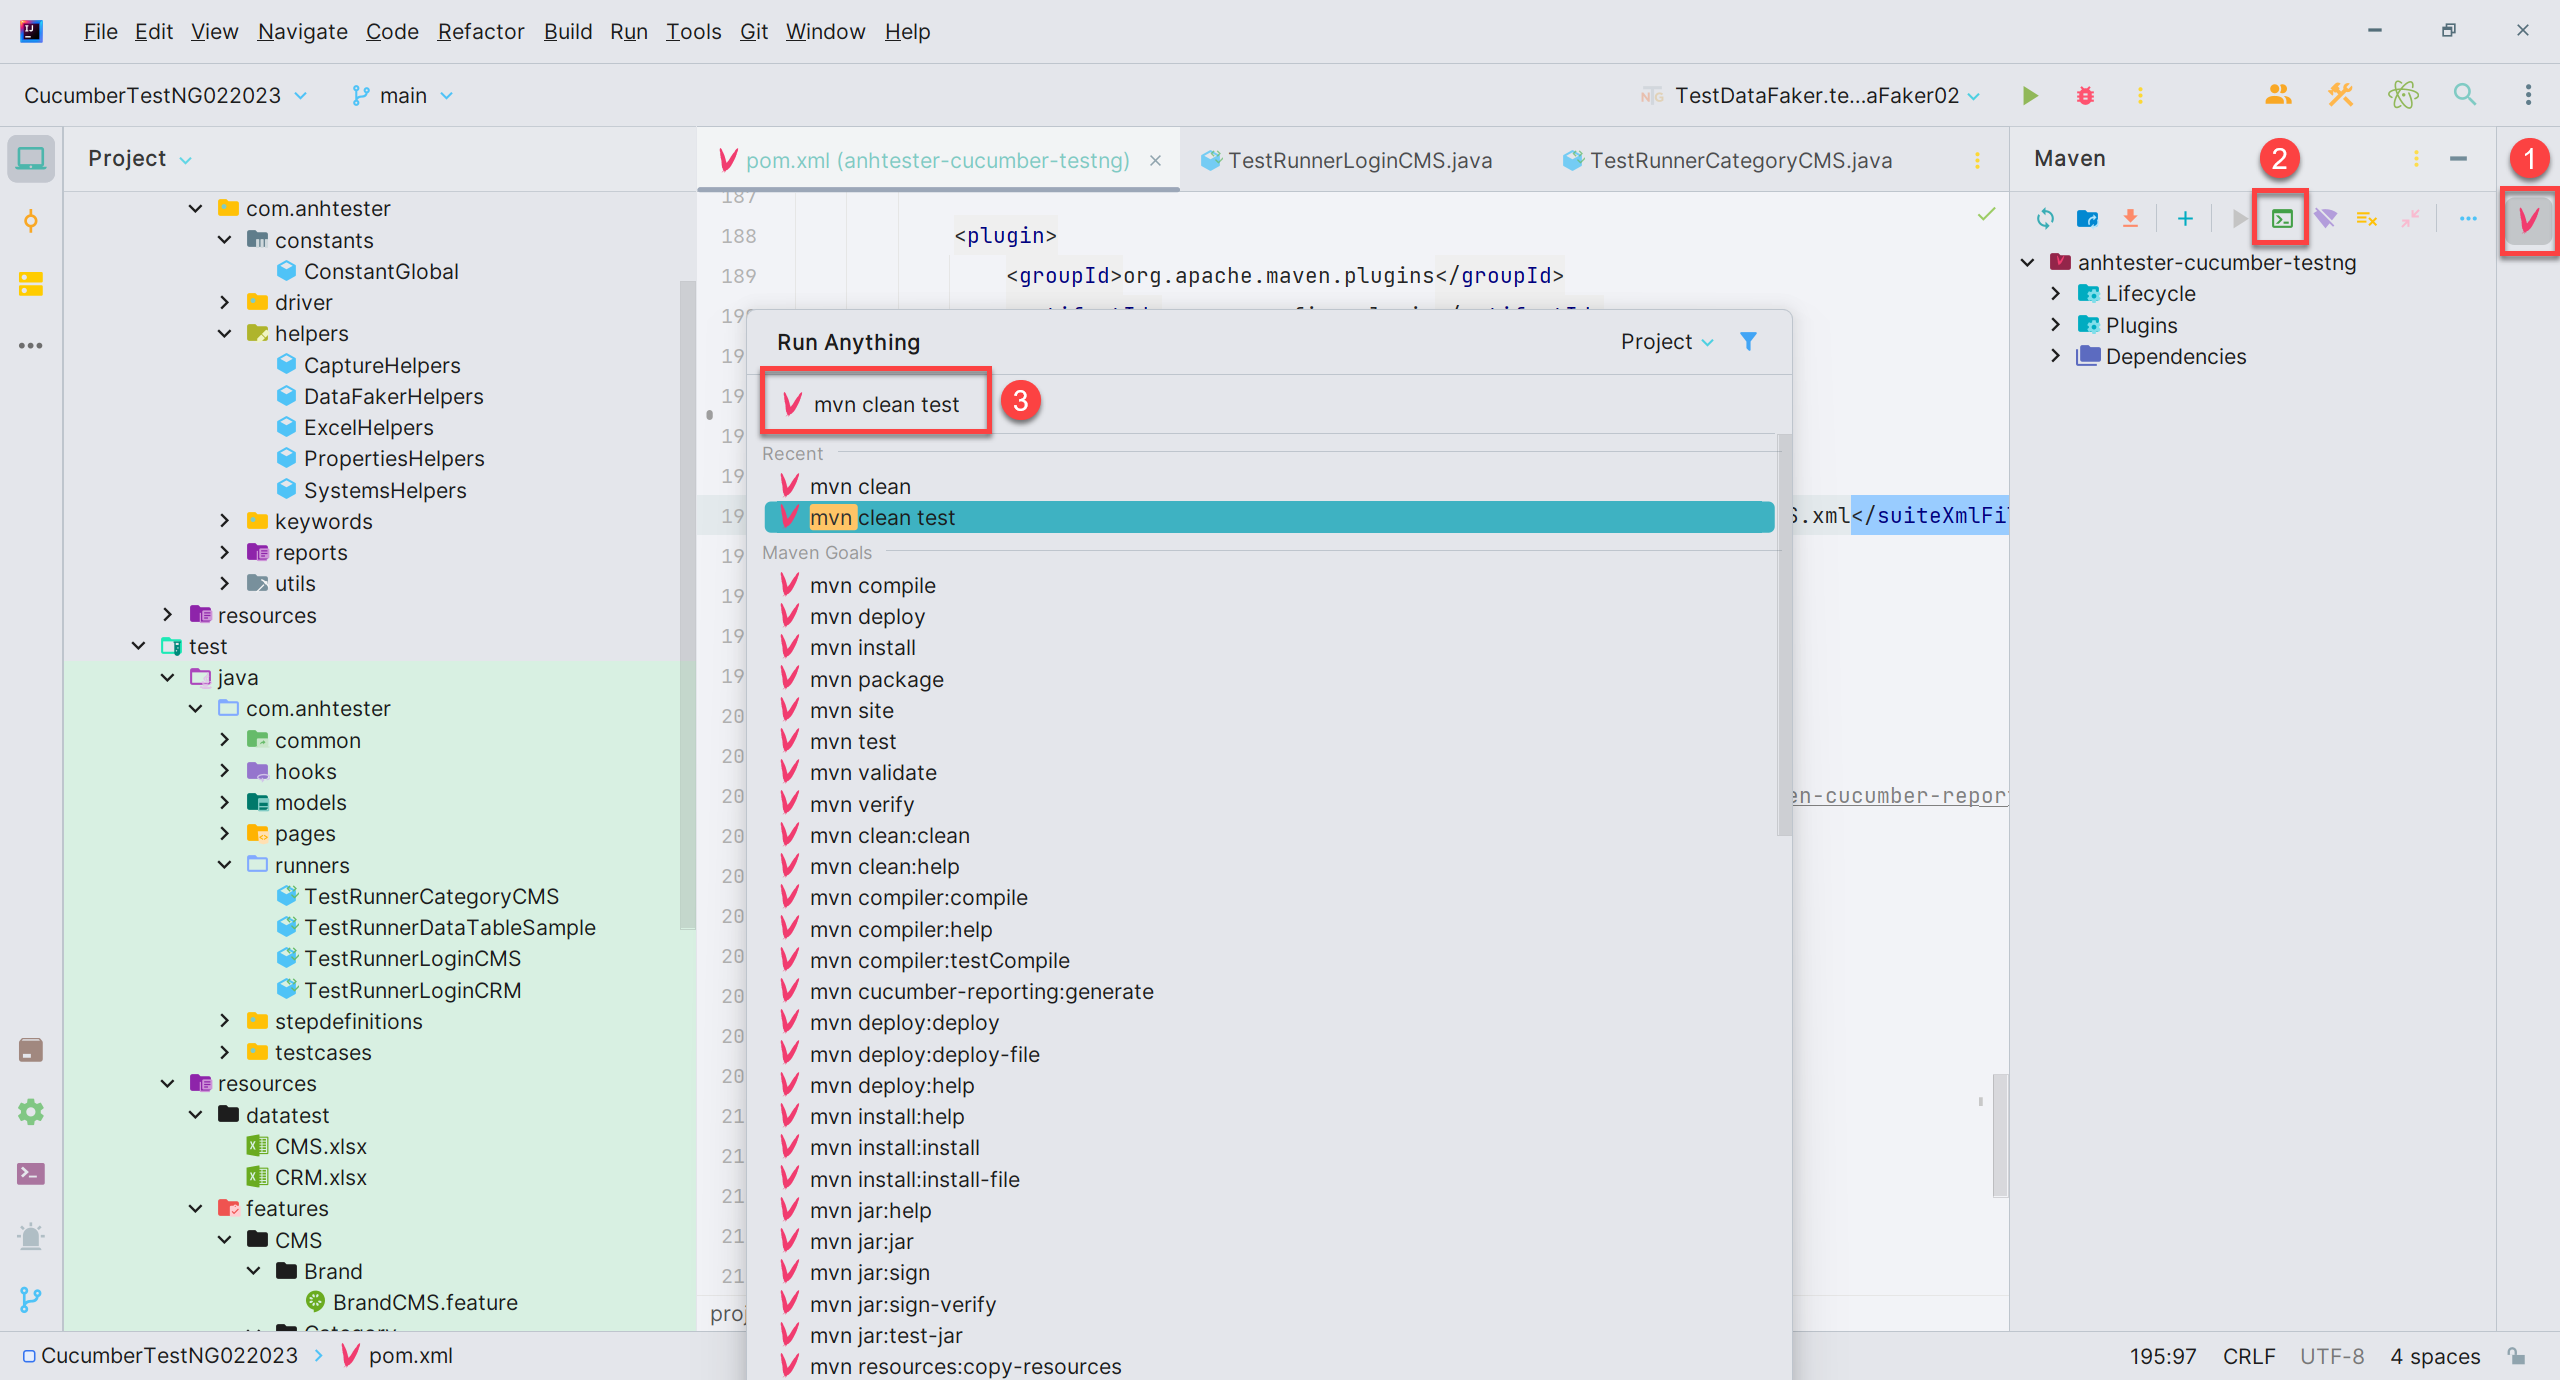Open the Refactor menu

[480, 31]
